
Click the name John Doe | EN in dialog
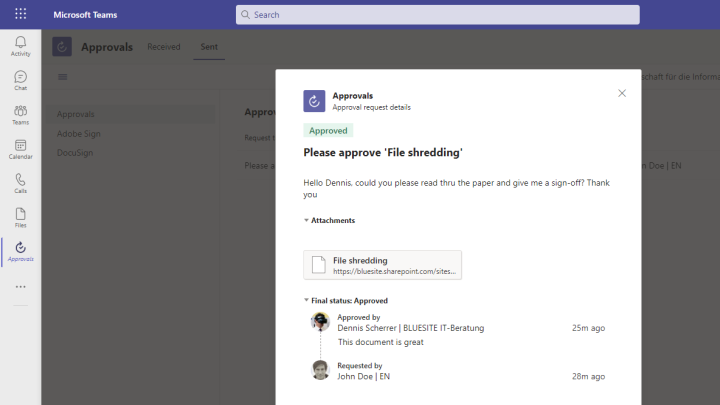(364, 377)
